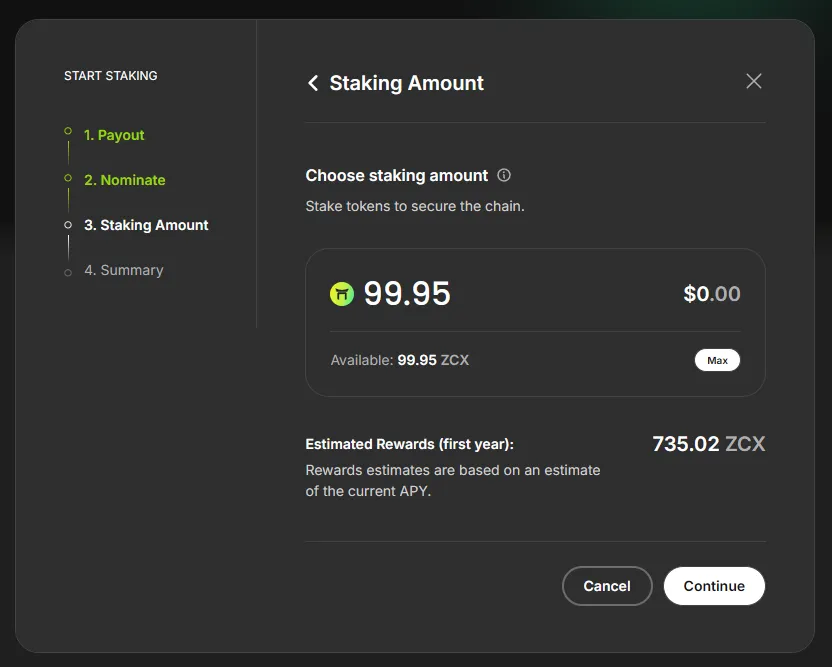Click the Nominate step circle marker
The image size is (832, 667).
click(68, 178)
